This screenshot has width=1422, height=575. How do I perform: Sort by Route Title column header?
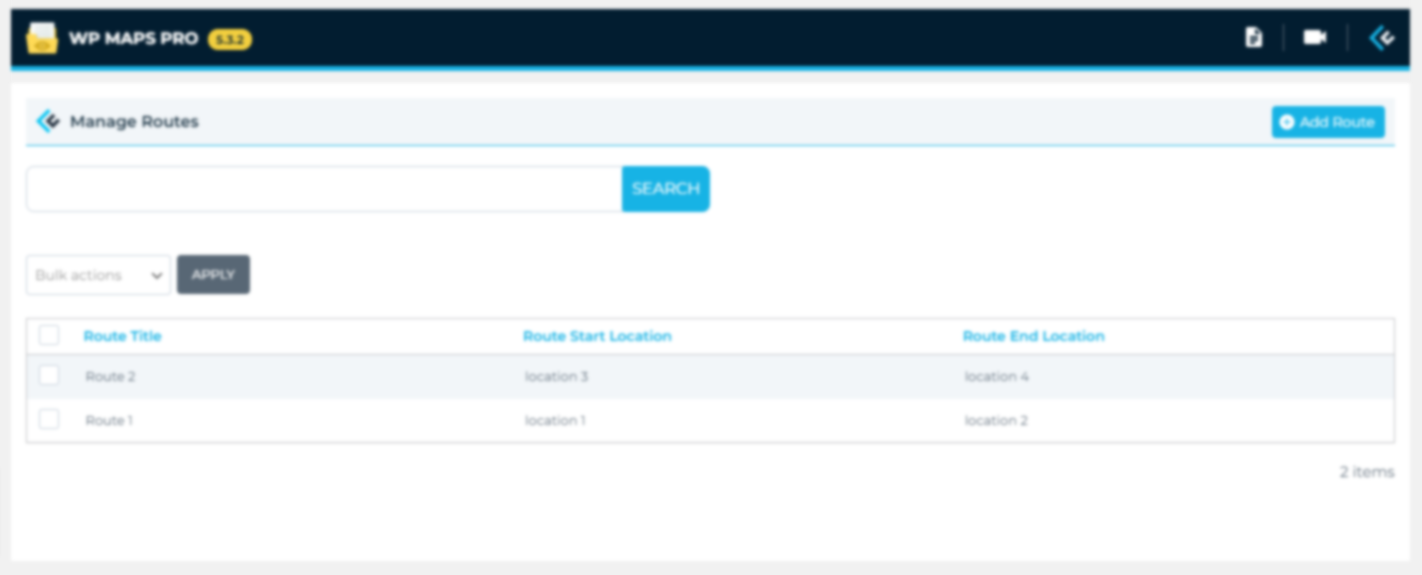tap(122, 336)
